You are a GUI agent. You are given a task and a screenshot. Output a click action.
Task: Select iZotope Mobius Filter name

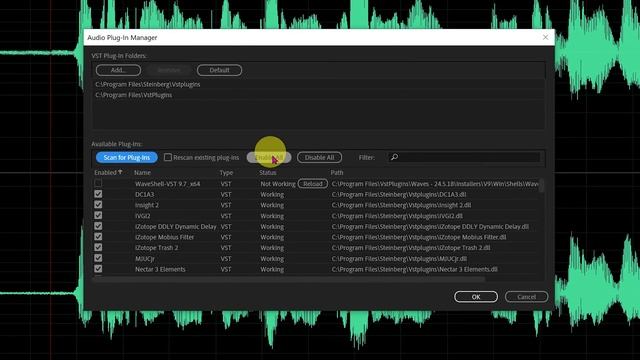[164, 237]
